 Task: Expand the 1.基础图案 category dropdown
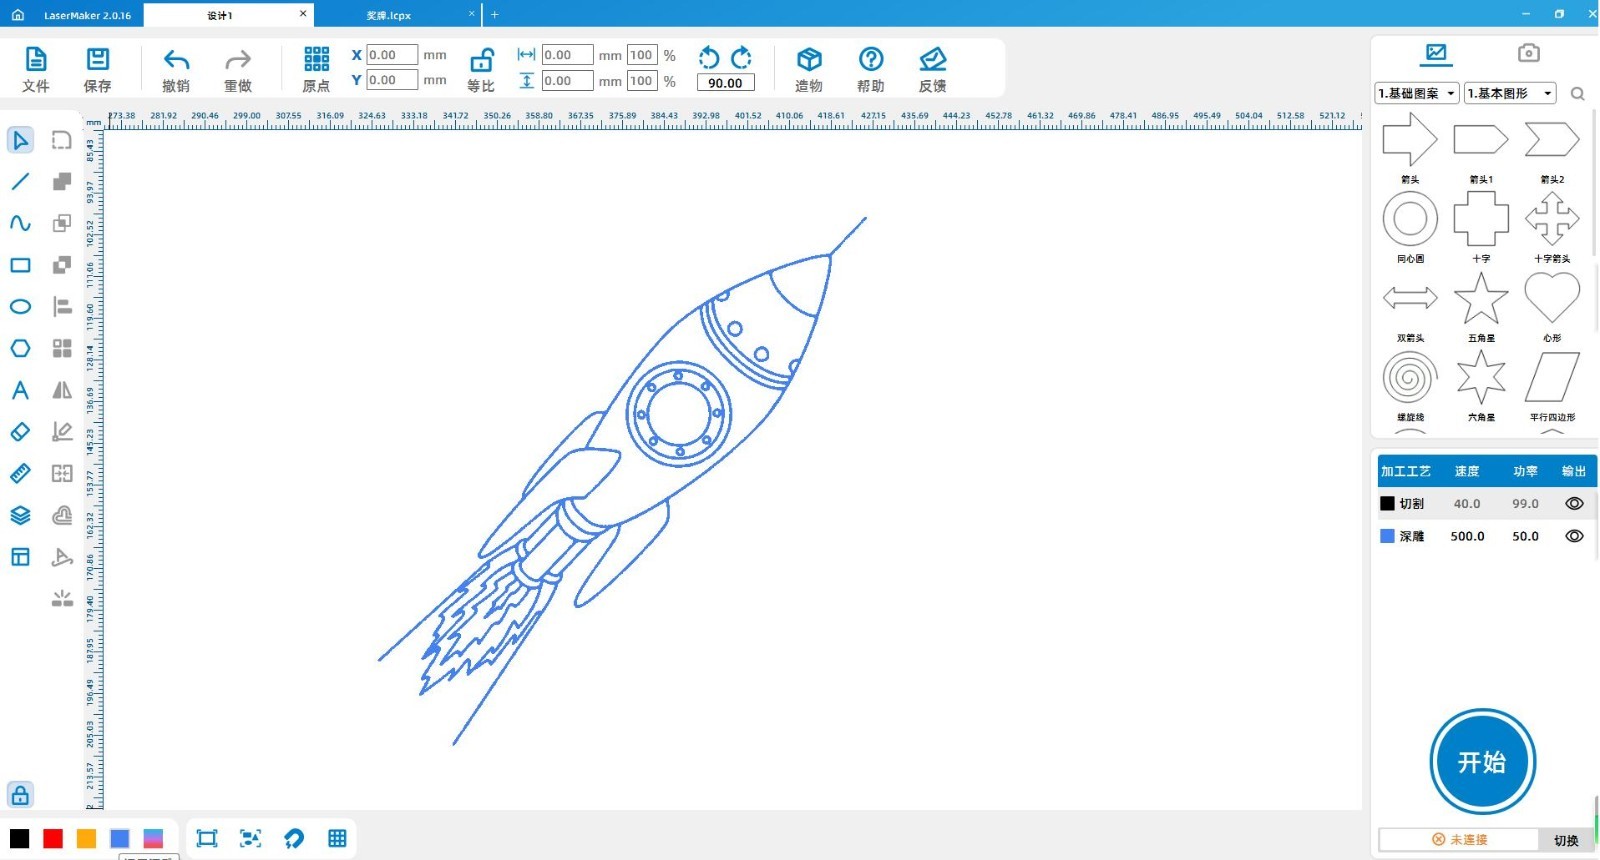point(1417,93)
